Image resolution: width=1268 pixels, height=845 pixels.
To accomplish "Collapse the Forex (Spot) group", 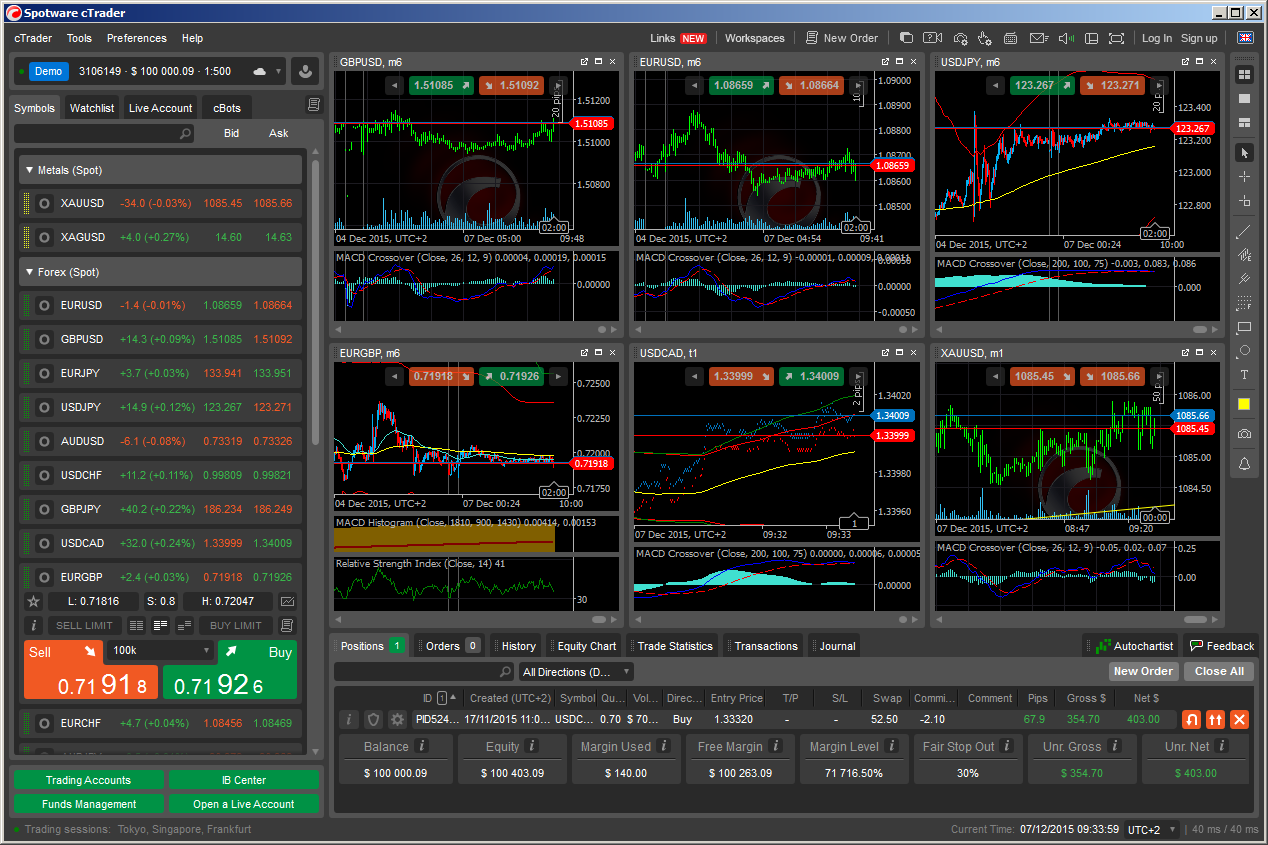I will point(160,272).
